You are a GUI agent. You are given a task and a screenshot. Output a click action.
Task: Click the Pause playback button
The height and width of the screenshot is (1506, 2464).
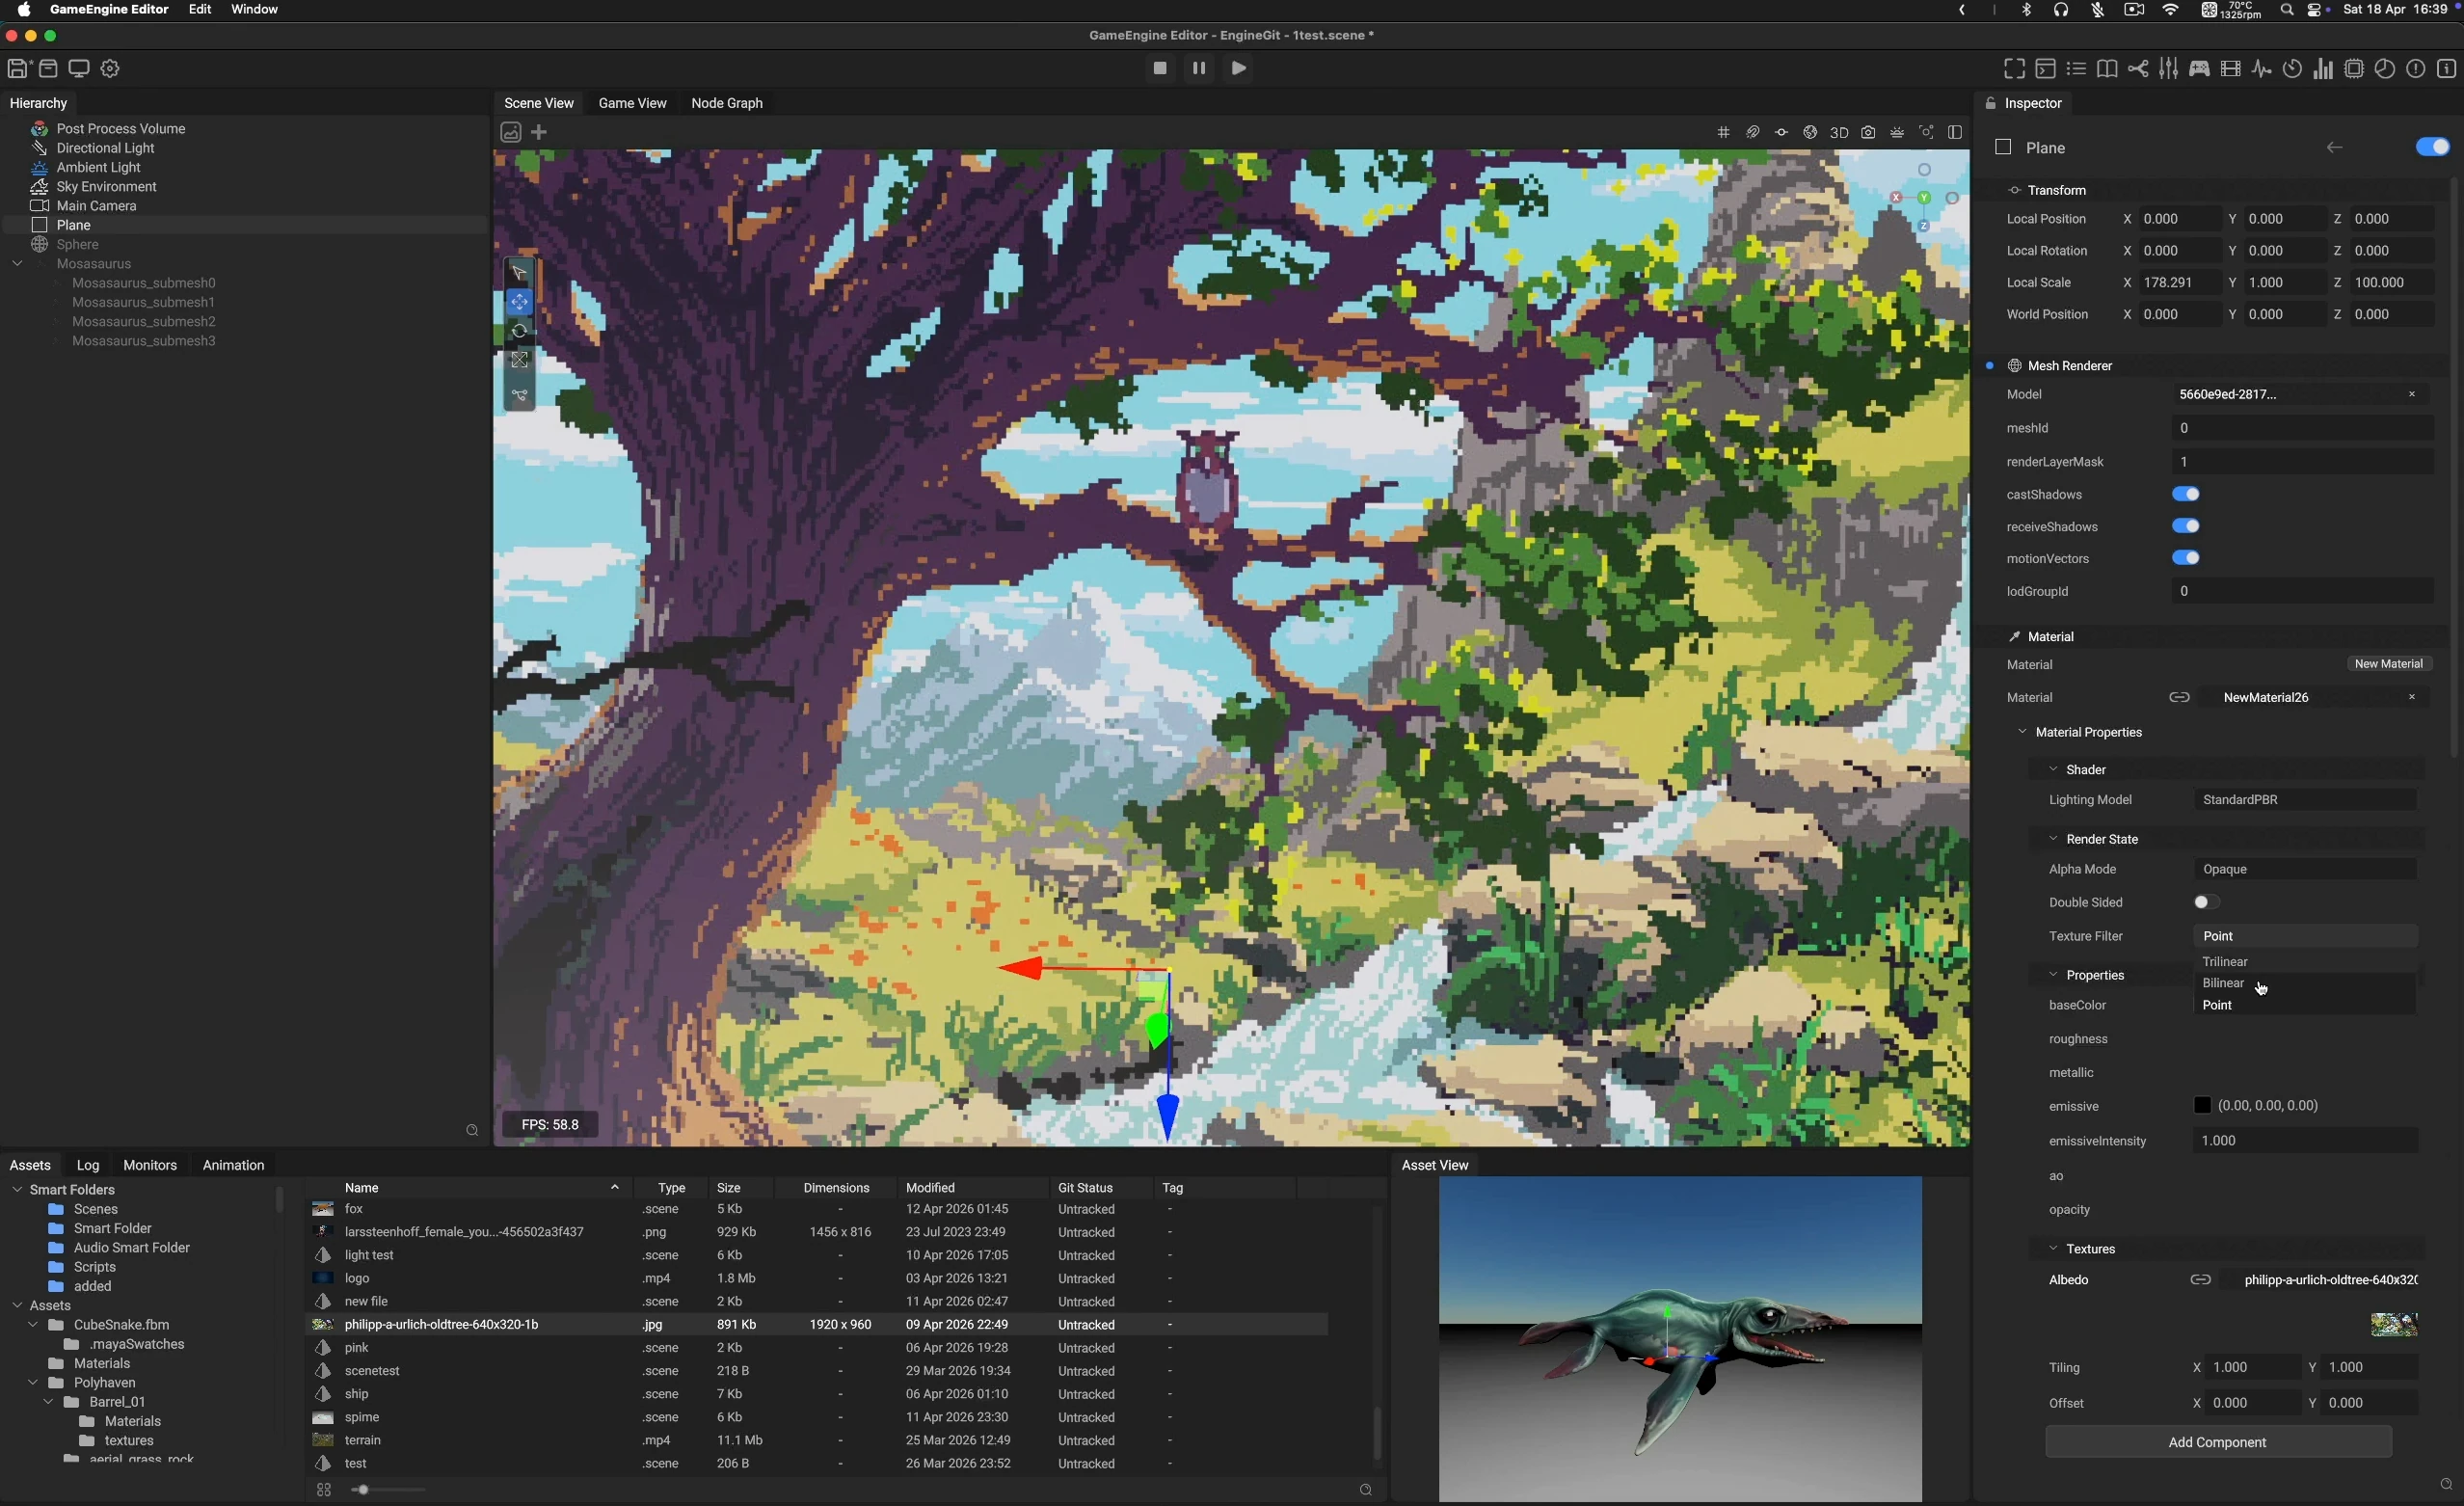[1199, 69]
